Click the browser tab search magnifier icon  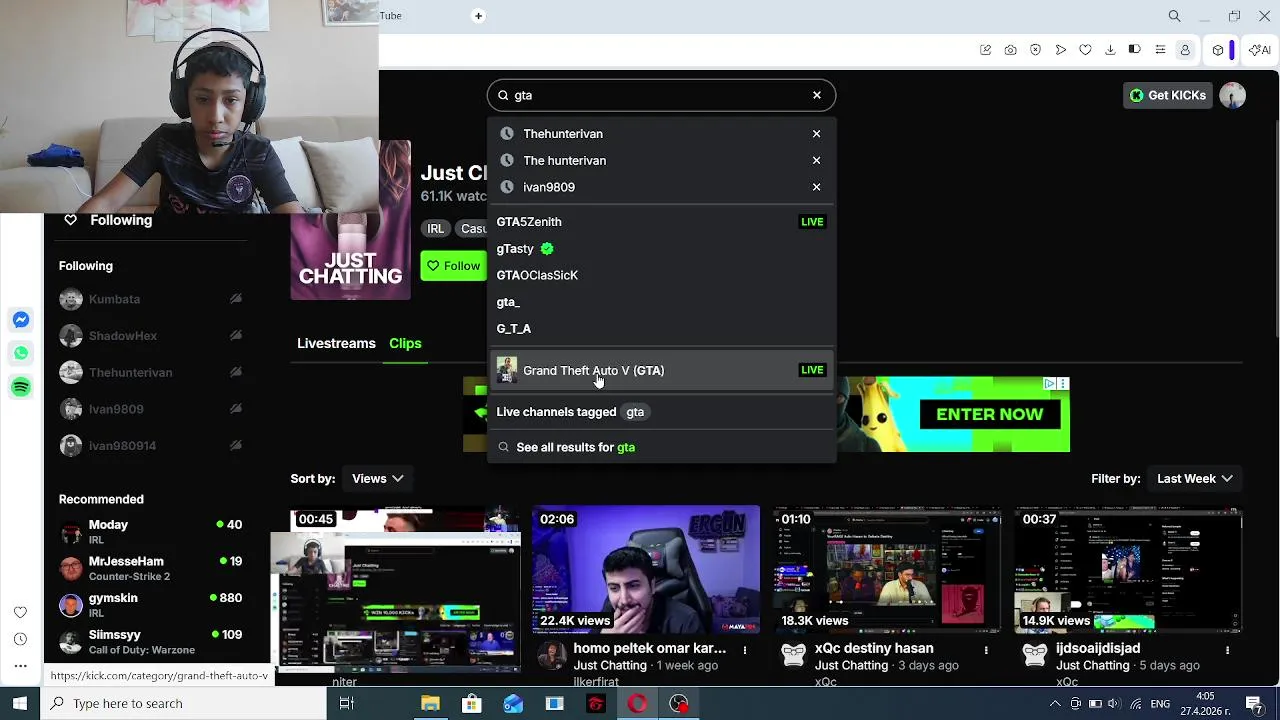1175,16
